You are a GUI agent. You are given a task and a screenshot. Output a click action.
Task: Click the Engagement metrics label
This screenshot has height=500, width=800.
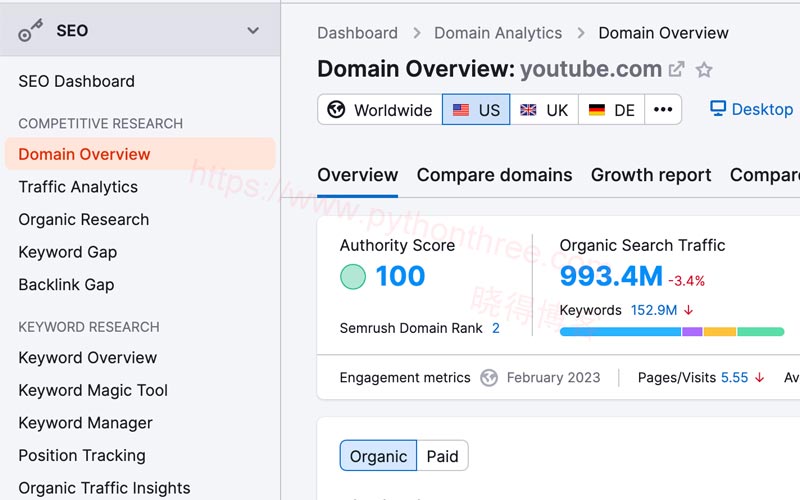tap(405, 378)
